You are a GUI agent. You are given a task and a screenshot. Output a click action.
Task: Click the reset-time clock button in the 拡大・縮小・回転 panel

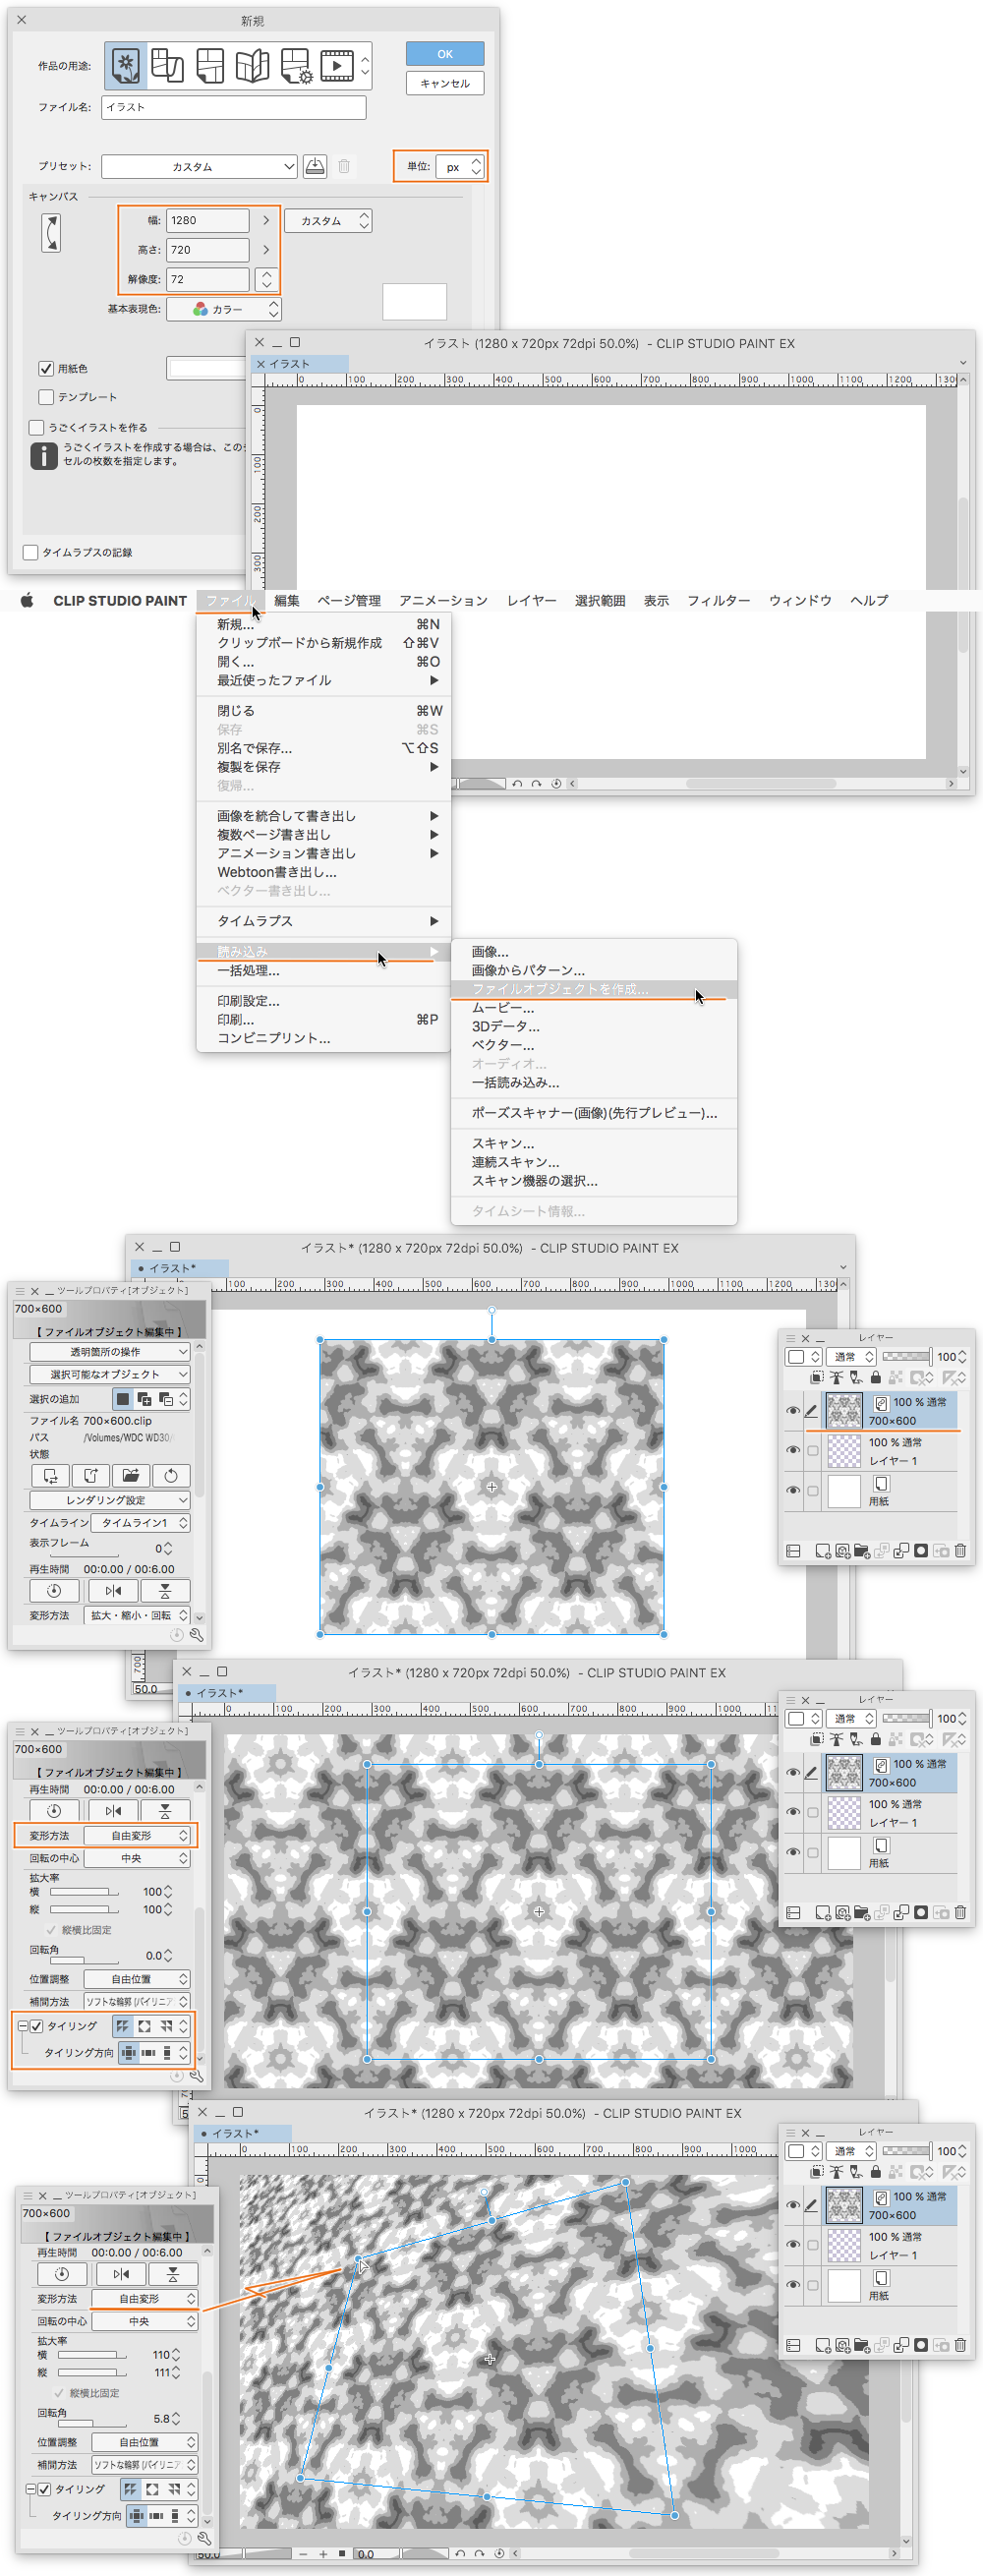[x=54, y=1590]
